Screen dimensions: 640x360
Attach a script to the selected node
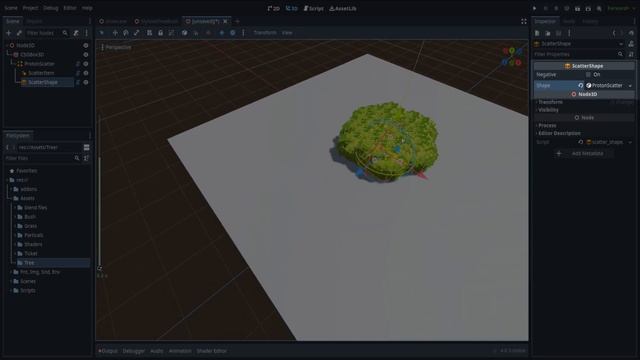[76, 33]
